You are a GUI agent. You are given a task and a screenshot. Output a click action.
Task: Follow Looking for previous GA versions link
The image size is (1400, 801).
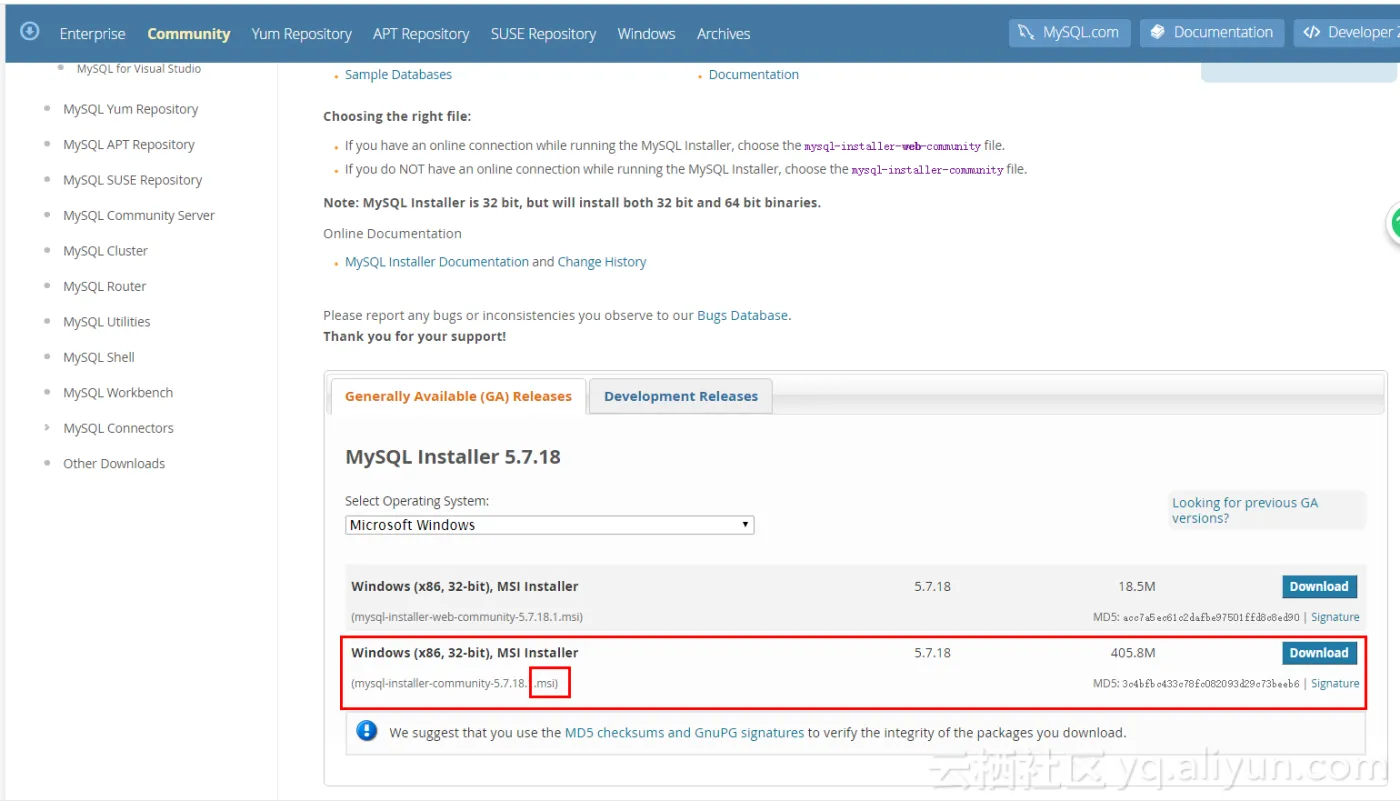tap(1245, 510)
